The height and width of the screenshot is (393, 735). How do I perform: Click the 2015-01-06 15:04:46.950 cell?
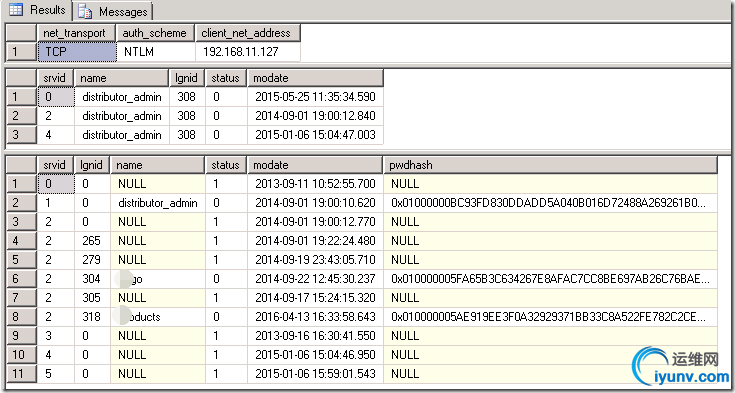tap(315, 355)
